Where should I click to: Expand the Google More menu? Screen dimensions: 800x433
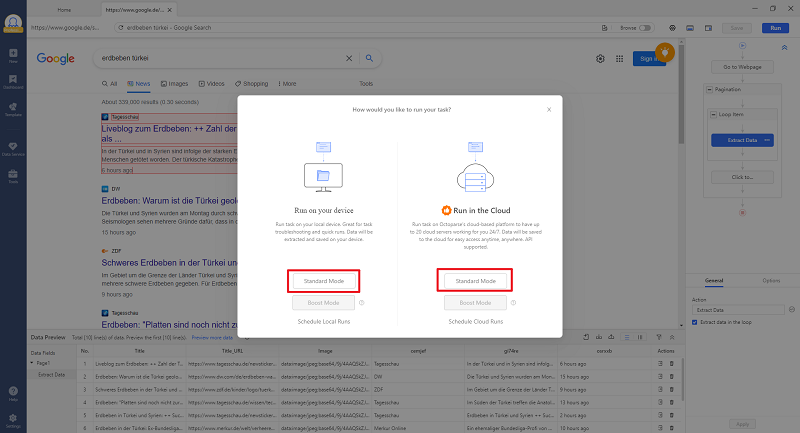pos(287,84)
